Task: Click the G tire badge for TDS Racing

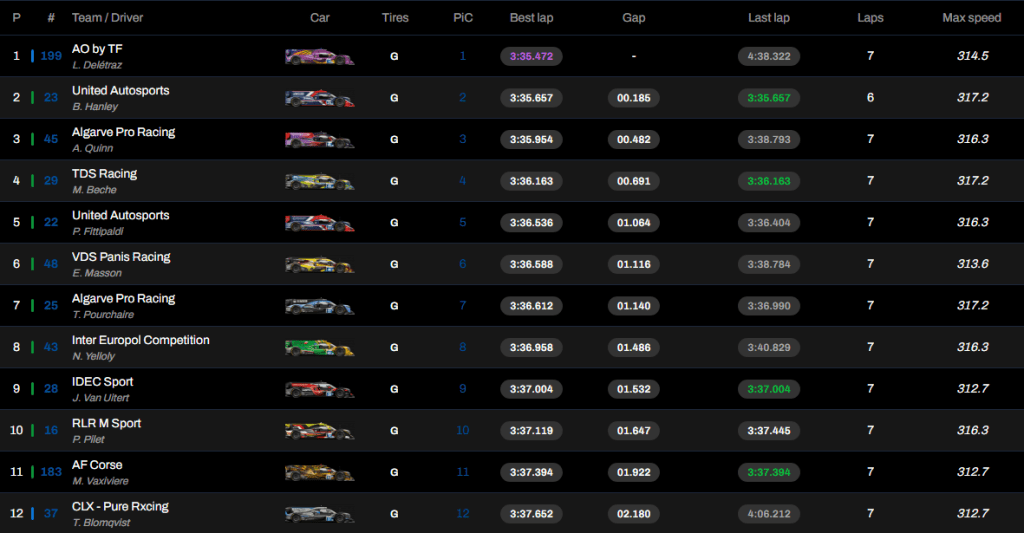Action: pyautogui.click(x=394, y=181)
